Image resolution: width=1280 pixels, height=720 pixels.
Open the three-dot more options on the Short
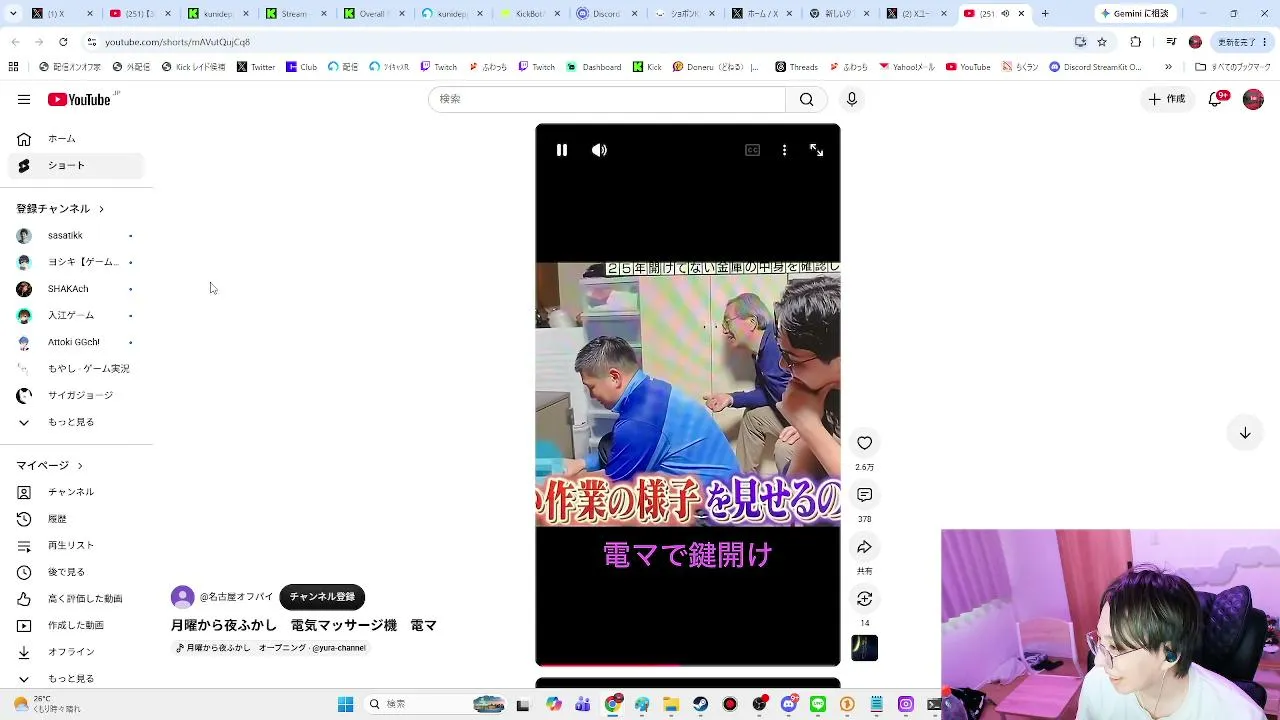tap(784, 150)
